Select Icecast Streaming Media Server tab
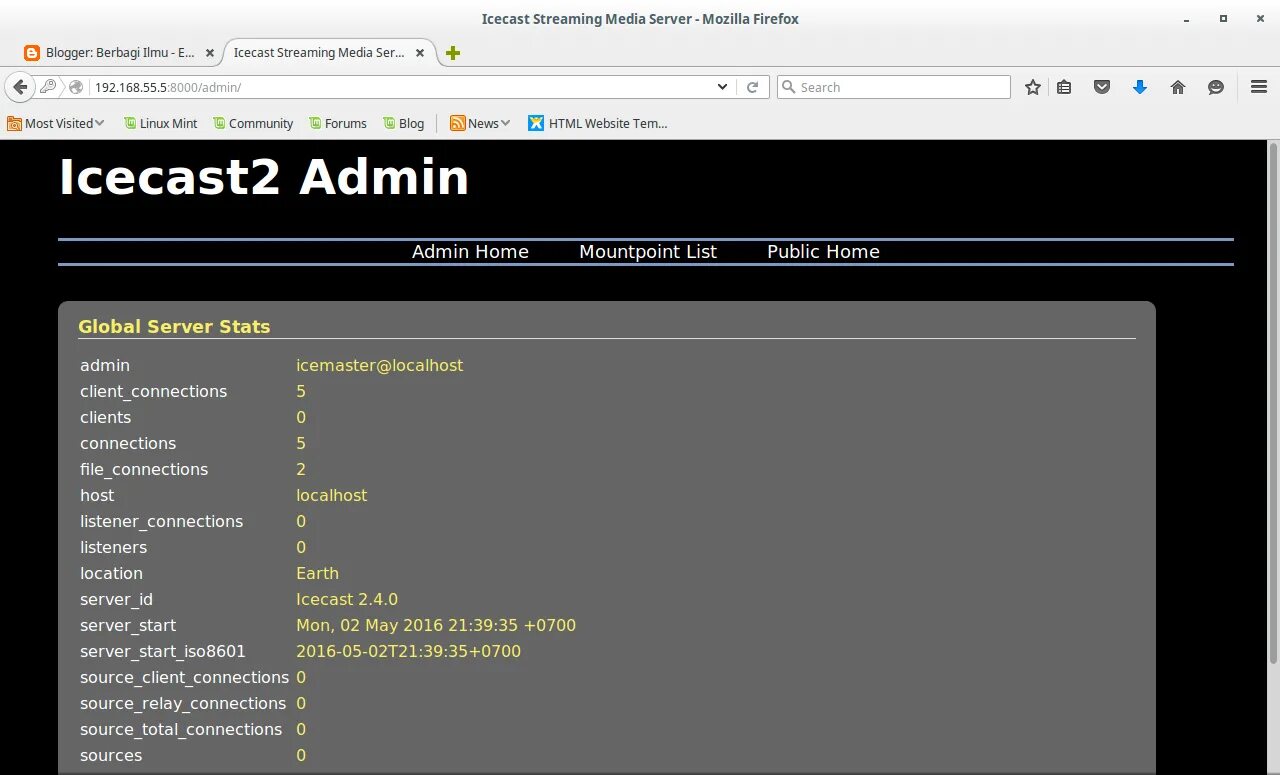Viewport: 1280px width, 775px height. click(x=330, y=53)
